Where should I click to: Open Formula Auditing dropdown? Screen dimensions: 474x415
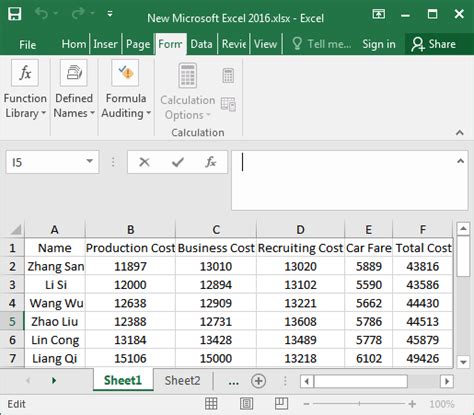126,90
